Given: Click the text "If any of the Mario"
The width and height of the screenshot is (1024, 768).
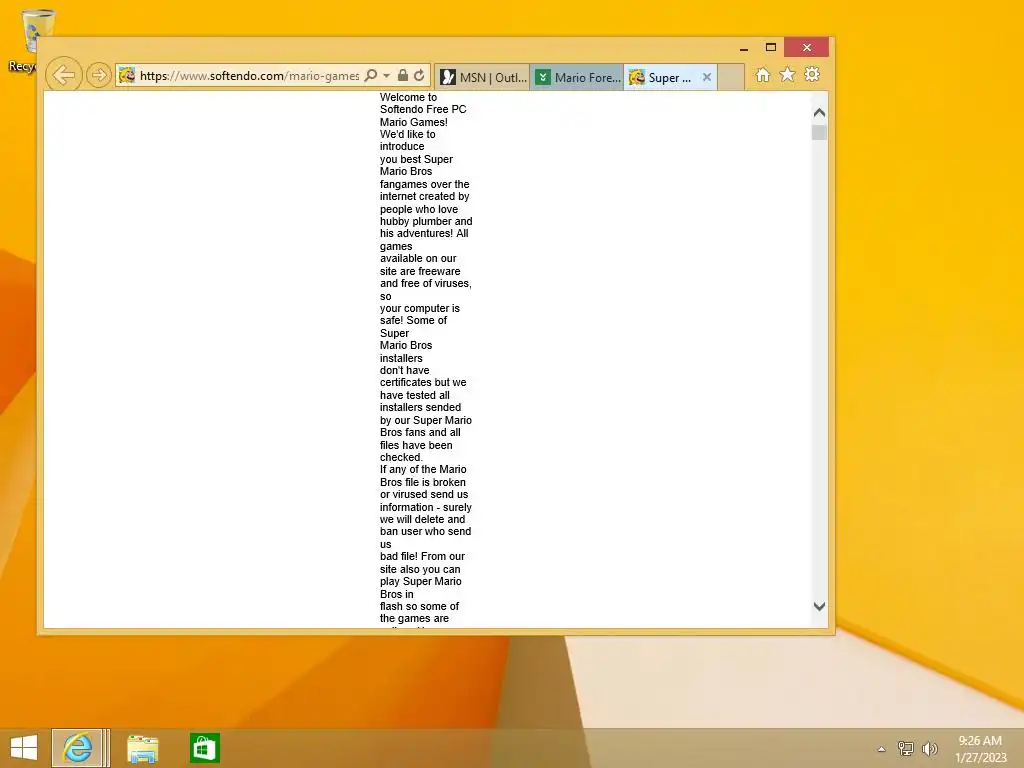Looking at the screenshot, I should (x=423, y=469).
